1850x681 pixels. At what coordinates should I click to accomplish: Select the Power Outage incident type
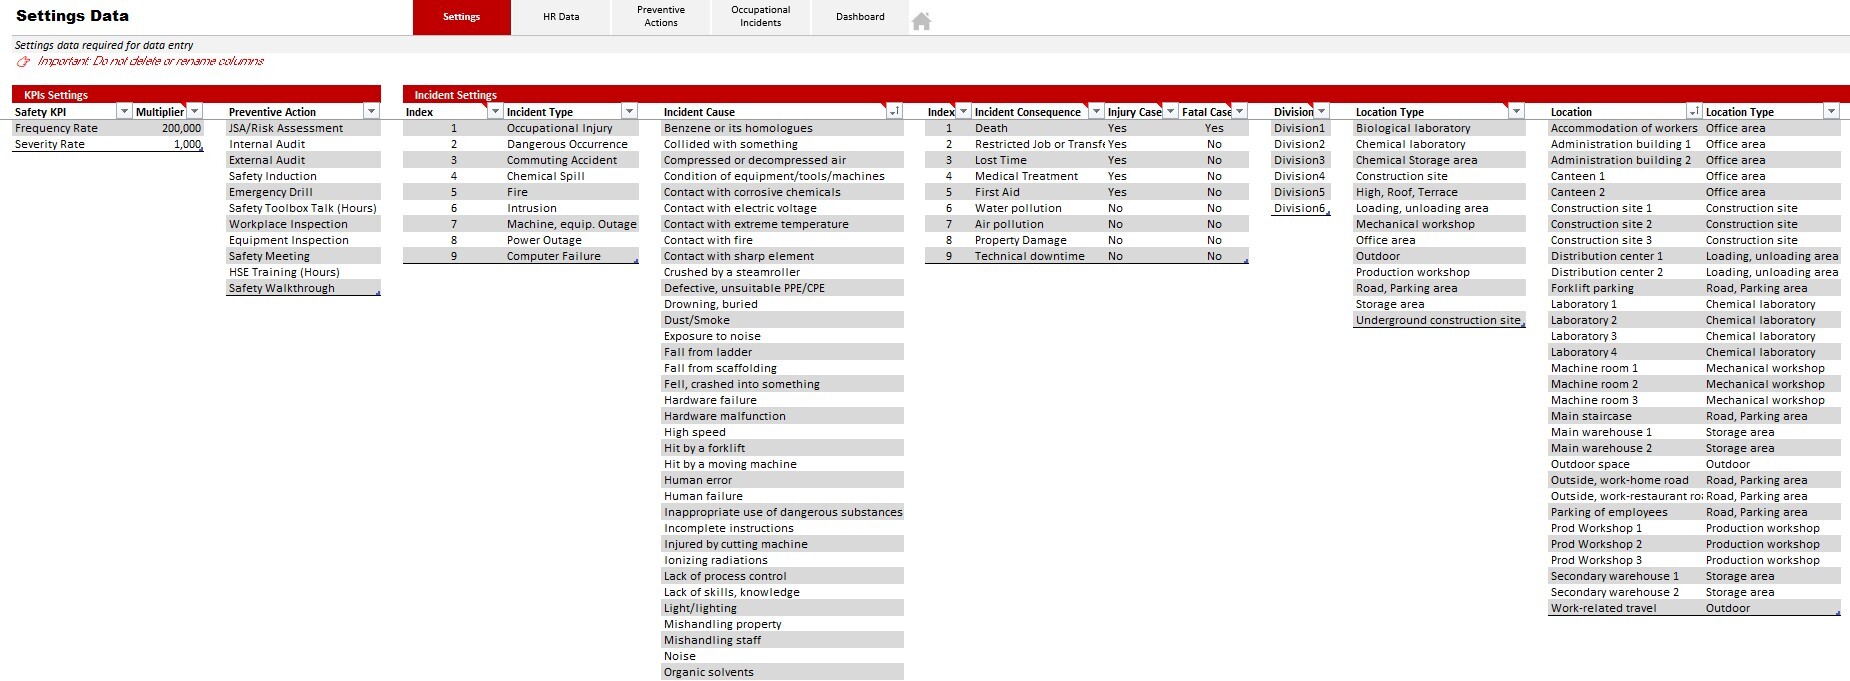pos(571,240)
